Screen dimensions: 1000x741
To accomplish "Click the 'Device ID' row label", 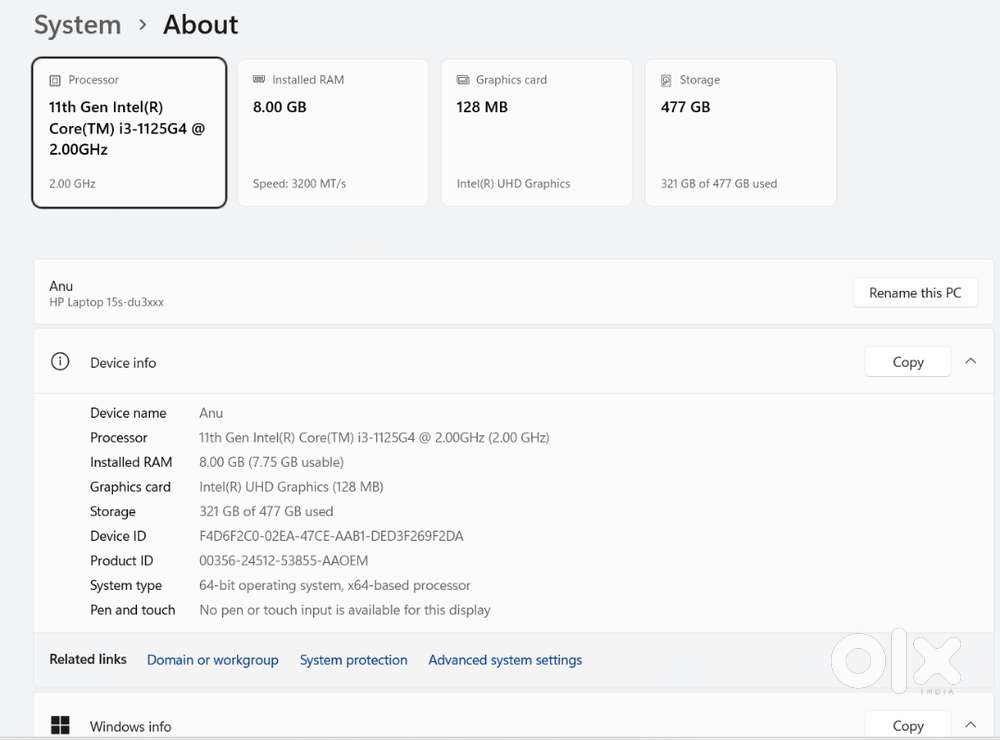I will 118,536.
